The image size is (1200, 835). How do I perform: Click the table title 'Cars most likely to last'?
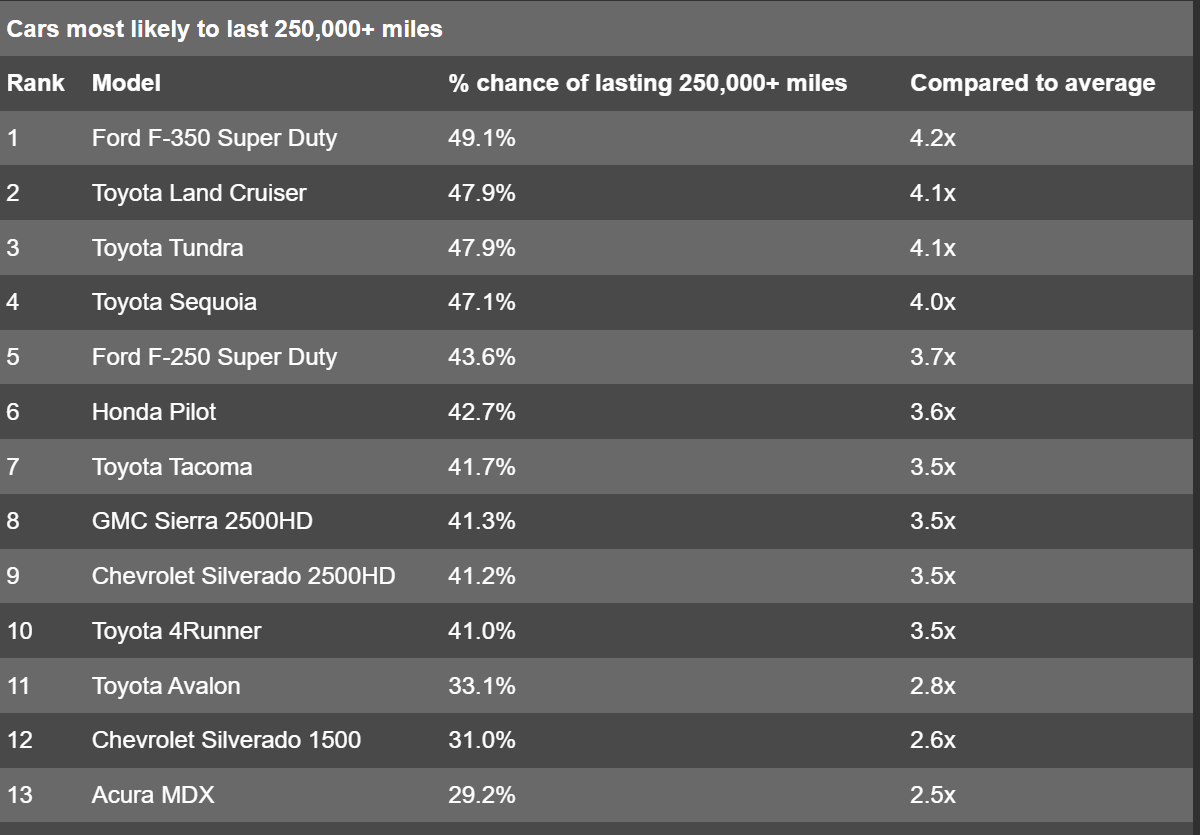[x=224, y=29]
